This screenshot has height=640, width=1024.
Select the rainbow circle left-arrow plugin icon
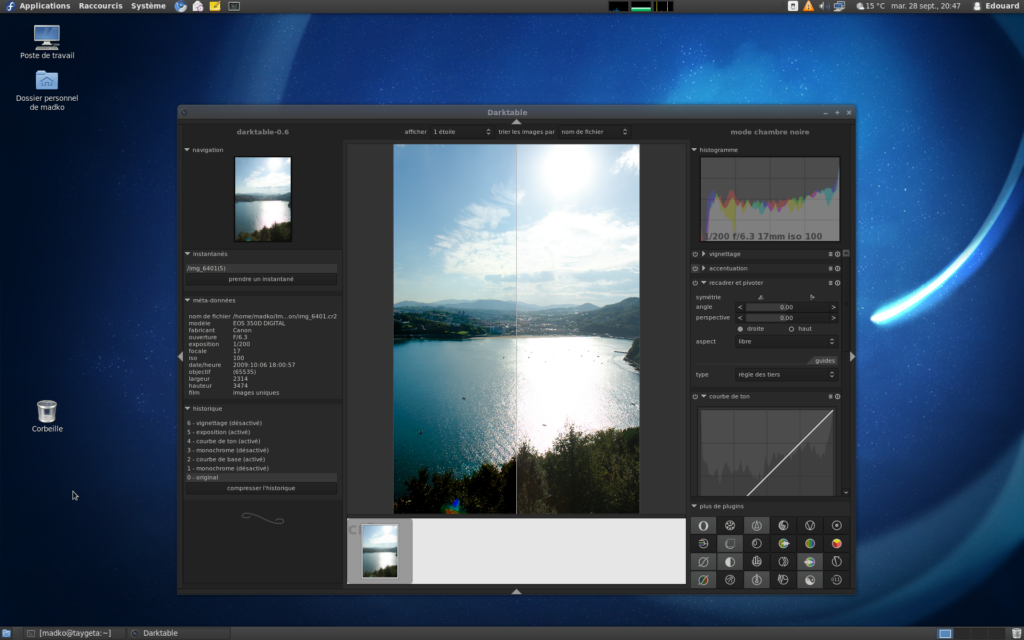(x=810, y=562)
